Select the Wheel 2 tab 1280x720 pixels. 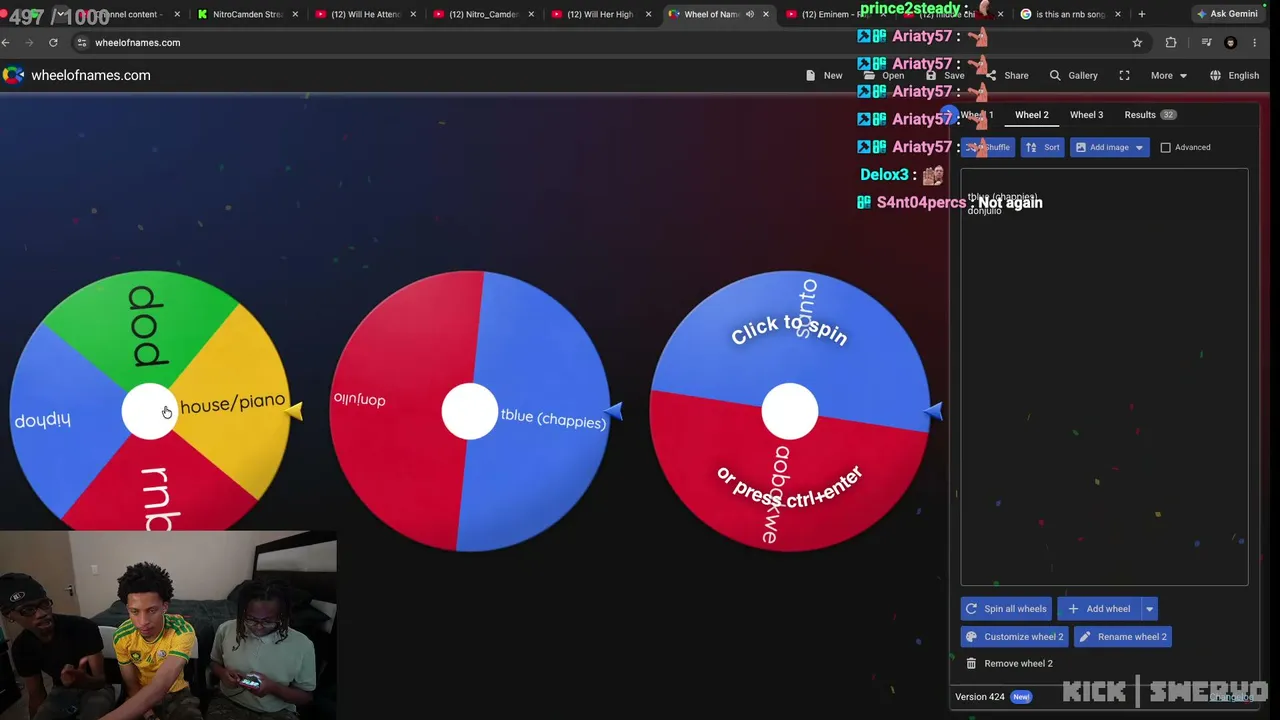coord(1032,115)
